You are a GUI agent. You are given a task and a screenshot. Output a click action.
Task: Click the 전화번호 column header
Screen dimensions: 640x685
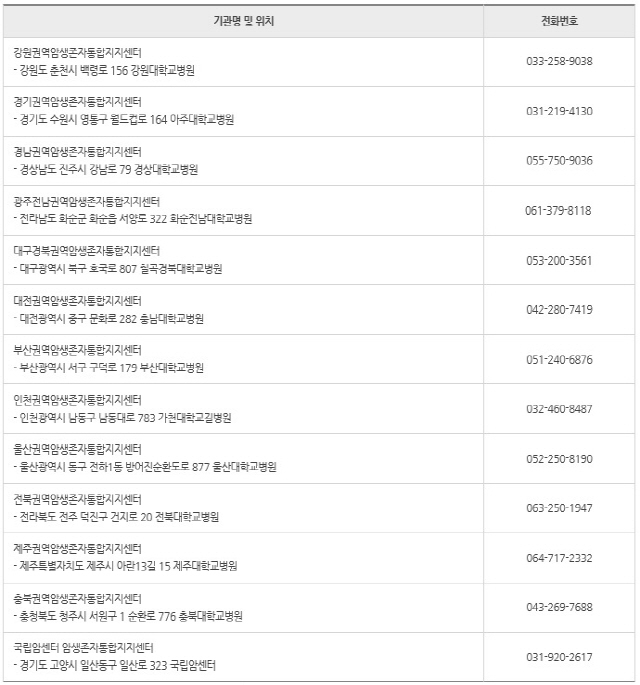tap(559, 20)
